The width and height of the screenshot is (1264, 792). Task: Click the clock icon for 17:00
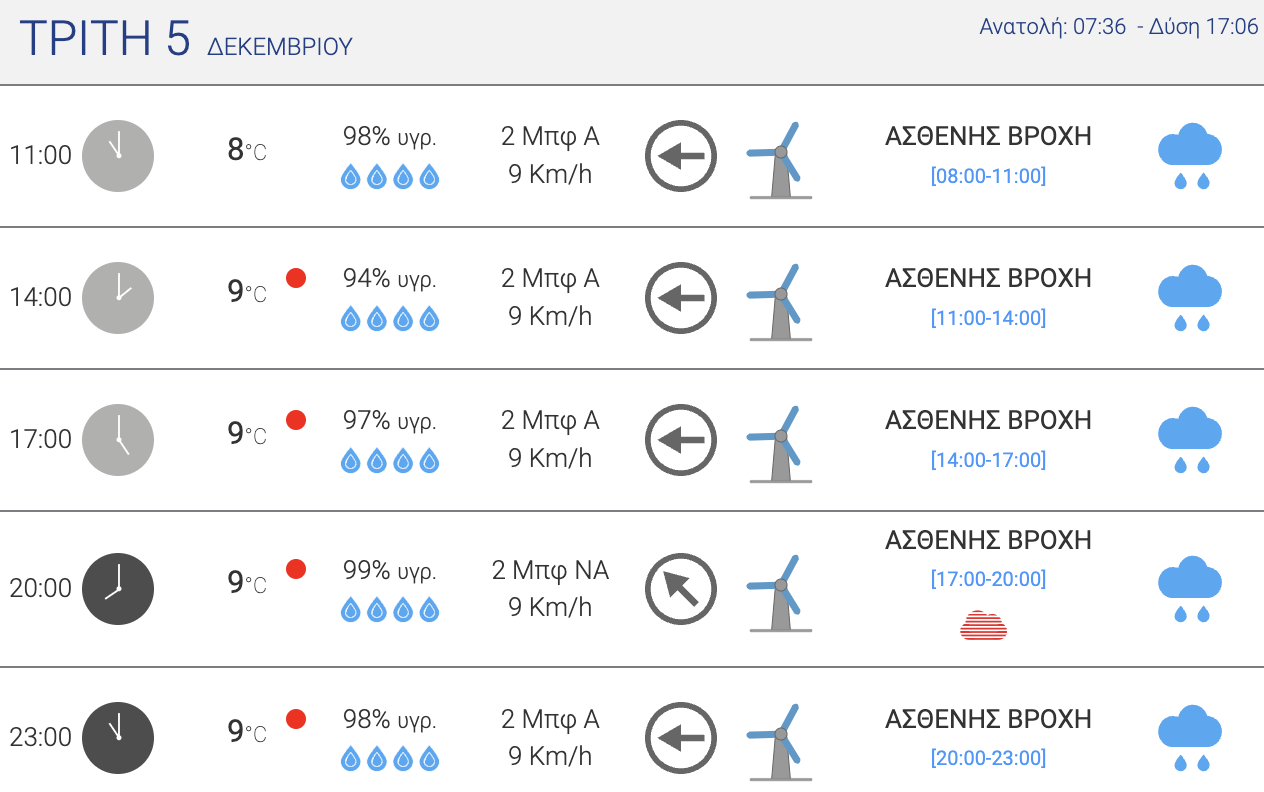[118, 440]
